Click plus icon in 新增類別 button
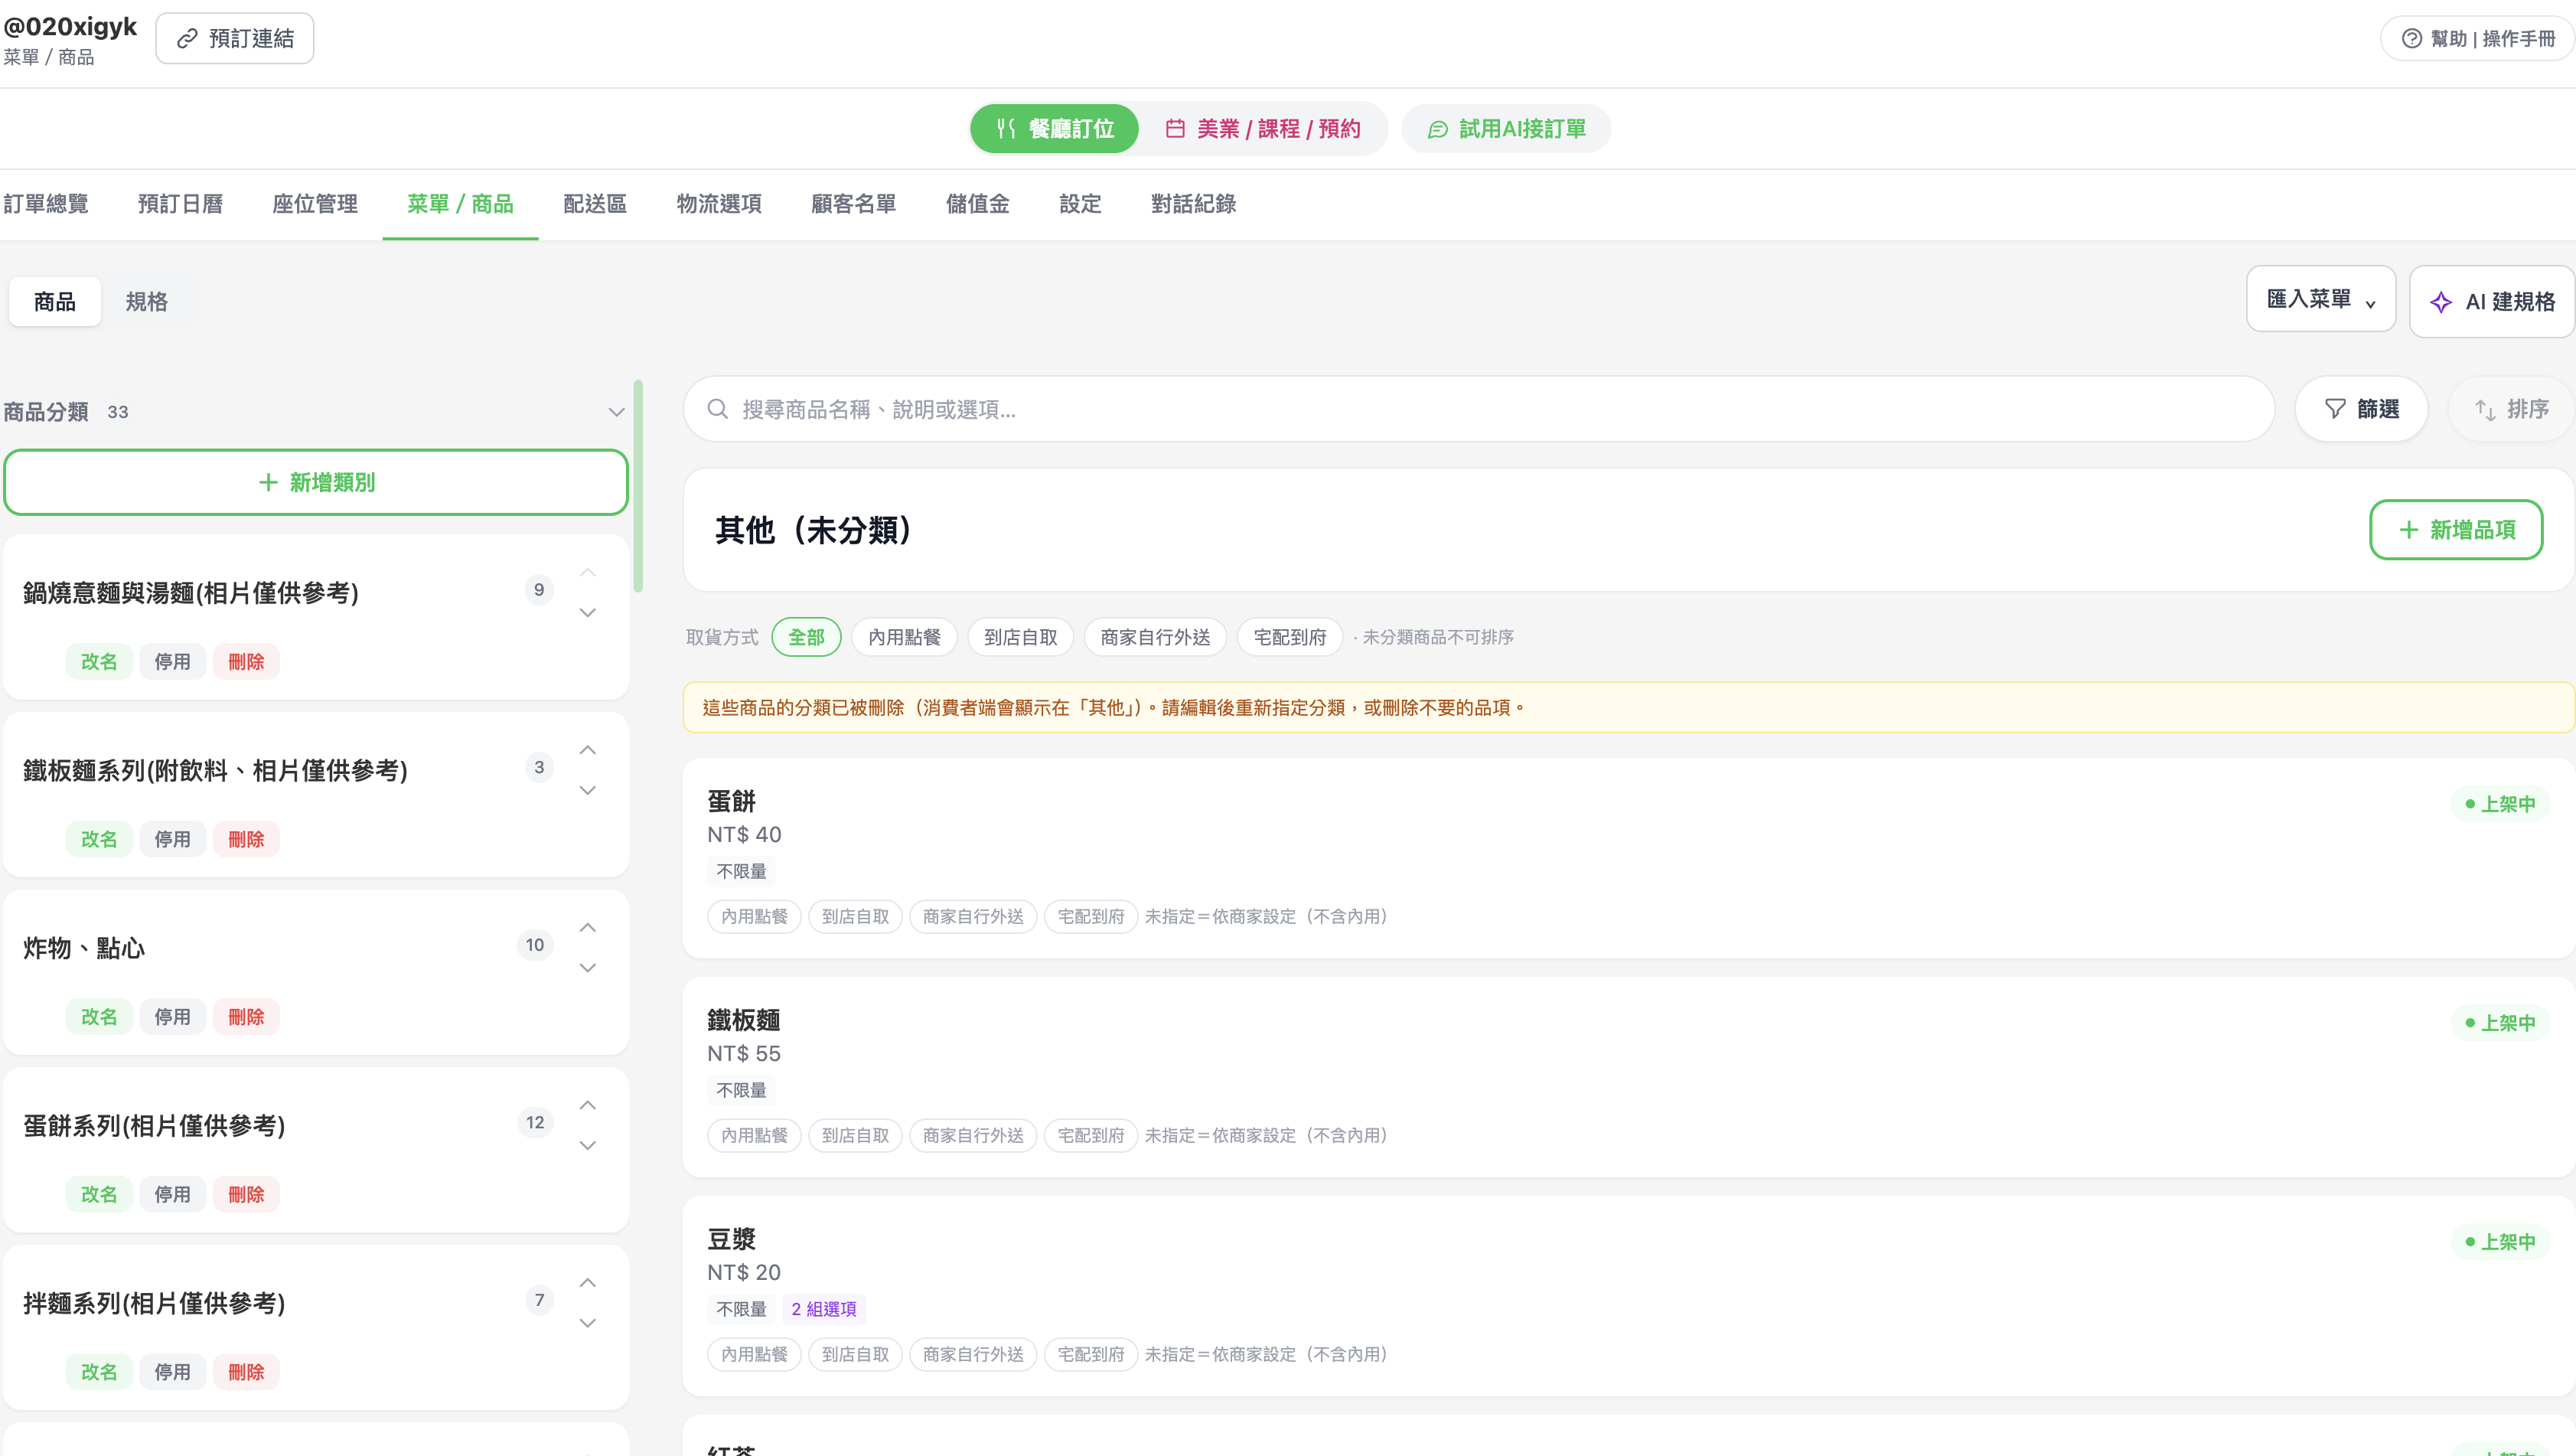Viewport: 2576px width, 1456px height. 267,483
